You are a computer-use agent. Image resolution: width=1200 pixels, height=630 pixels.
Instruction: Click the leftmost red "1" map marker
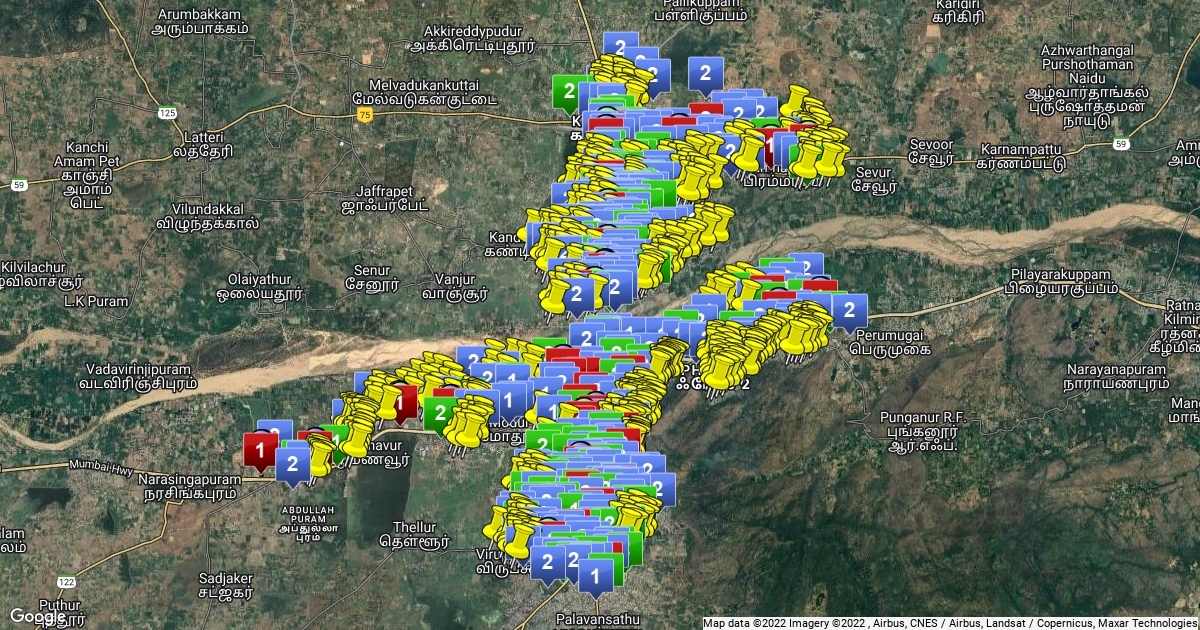pos(261,449)
